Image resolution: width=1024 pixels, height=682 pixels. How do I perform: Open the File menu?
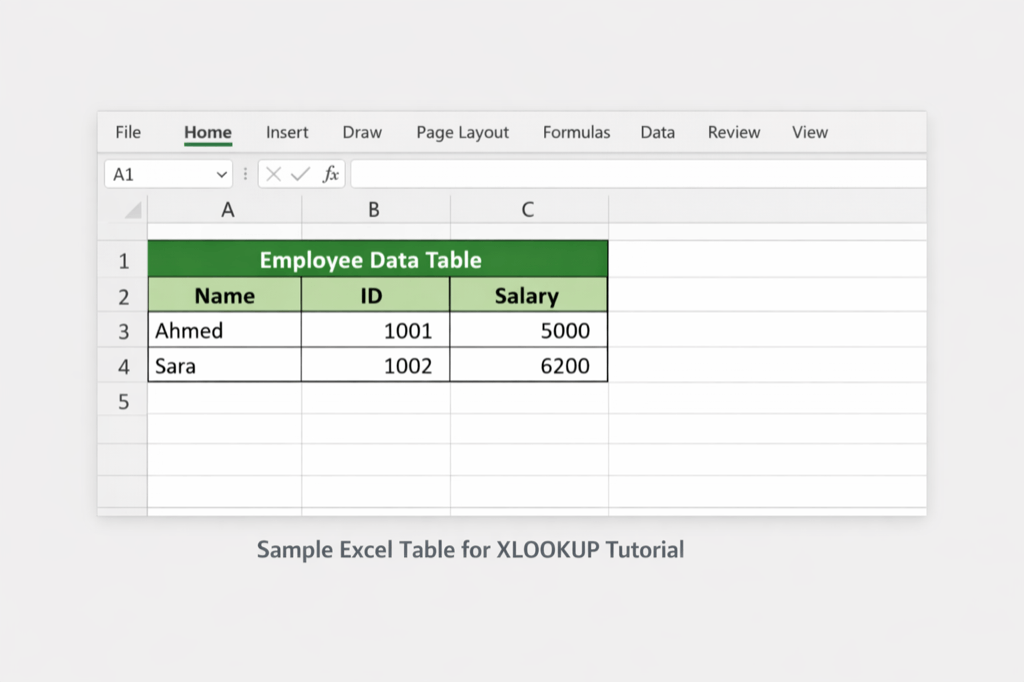pyautogui.click(x=127, y=132)
